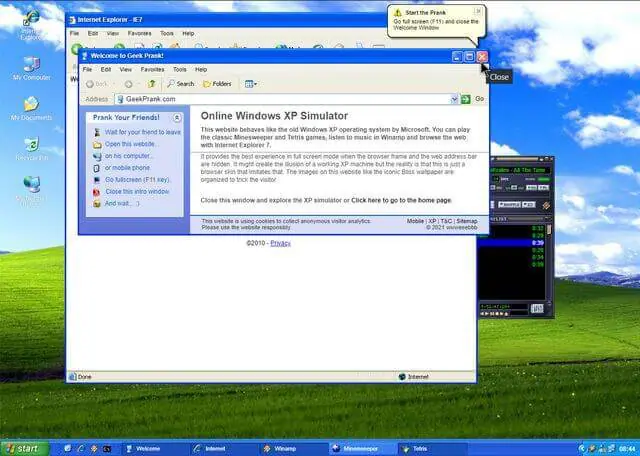Switch to the Winamp taskbar button

click(x=293, y=449)
